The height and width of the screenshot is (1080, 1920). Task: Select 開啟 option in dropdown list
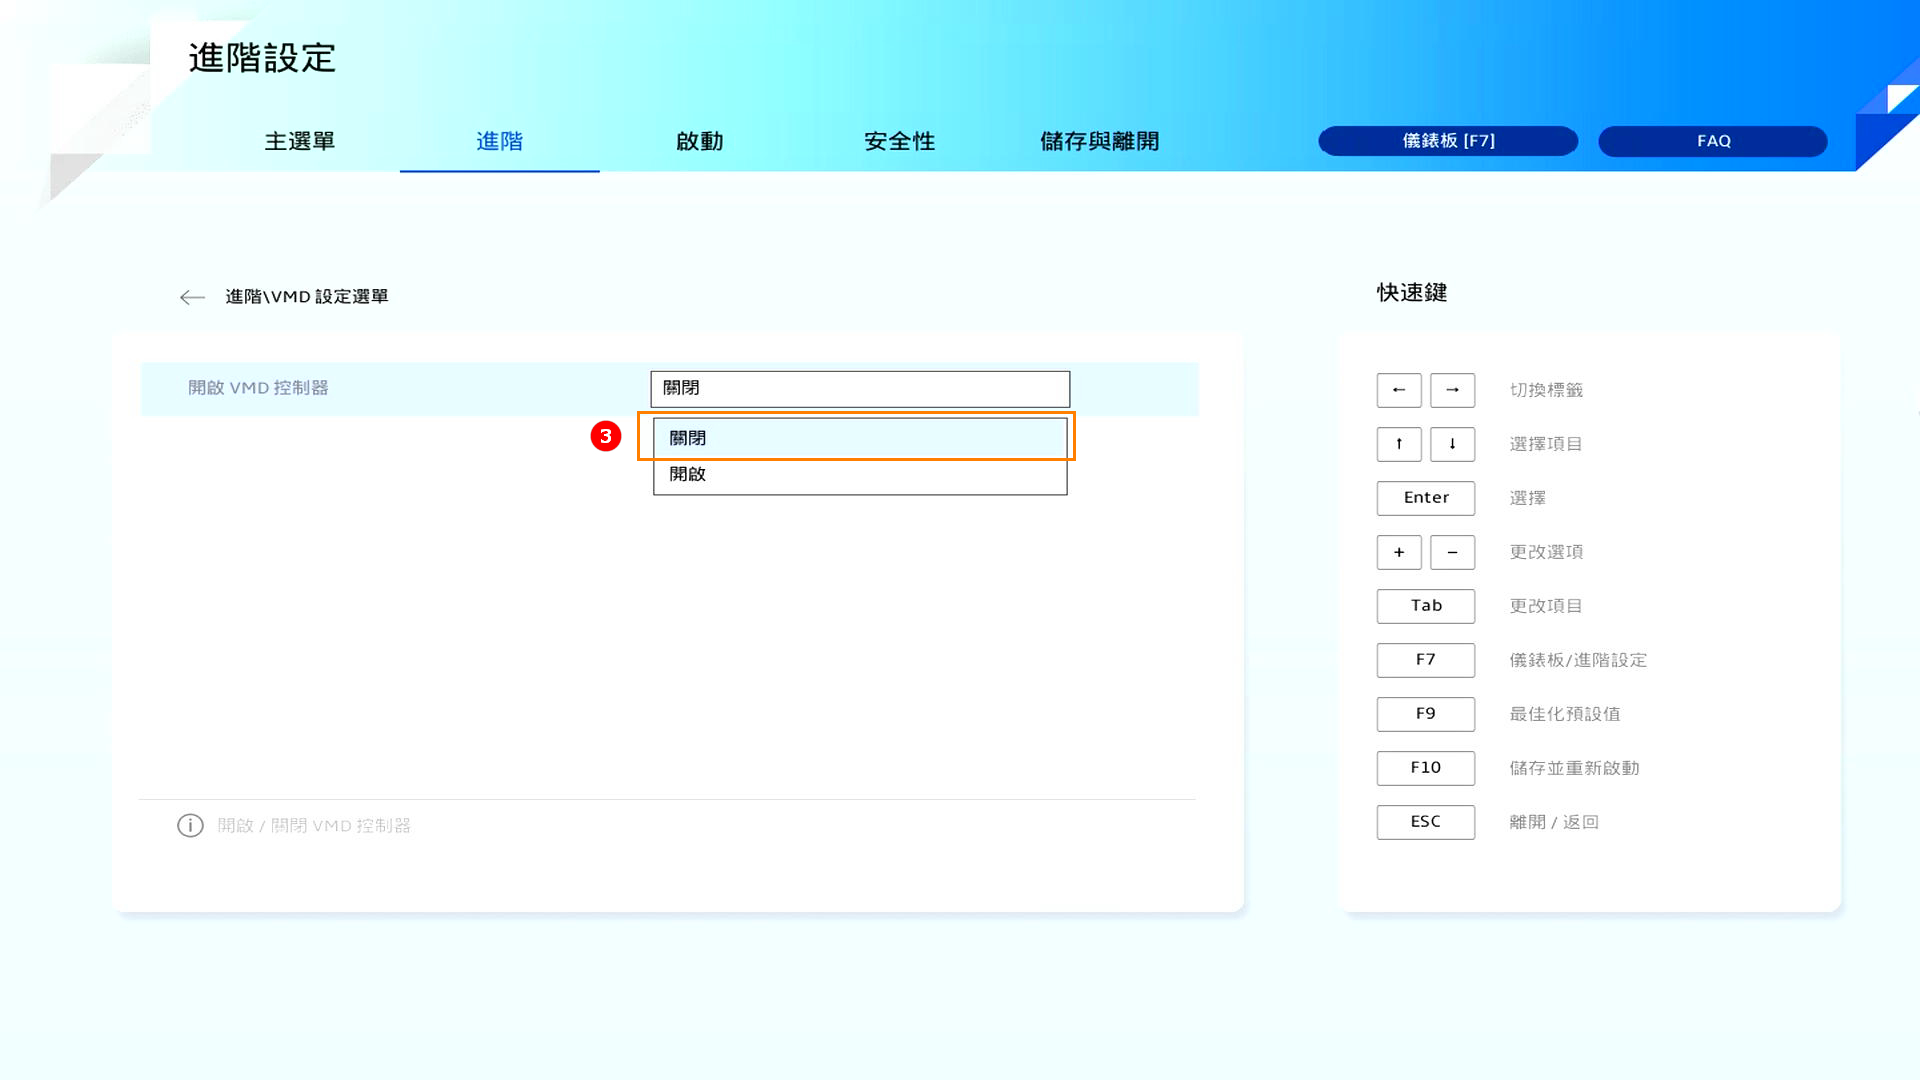(x=858, y=475)
